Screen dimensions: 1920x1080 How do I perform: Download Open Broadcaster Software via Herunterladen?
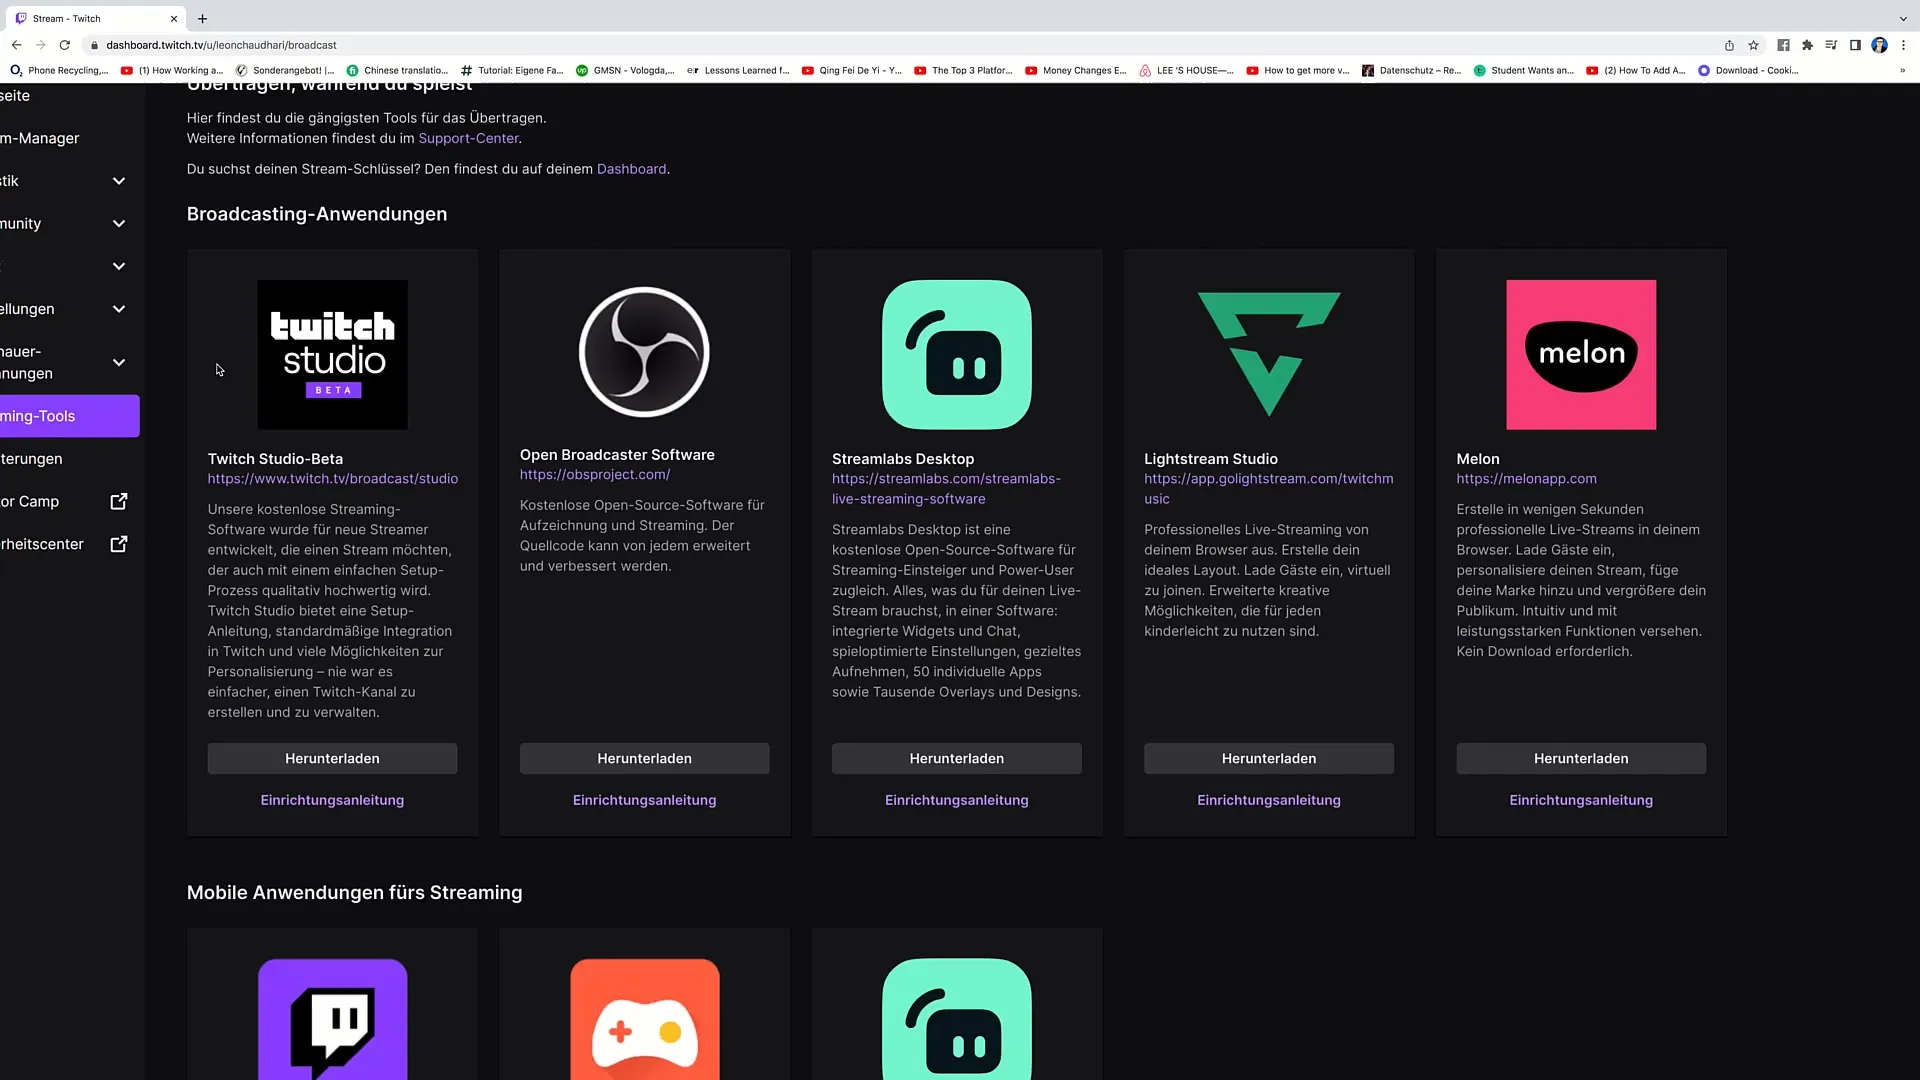click(x=644, y=758)
